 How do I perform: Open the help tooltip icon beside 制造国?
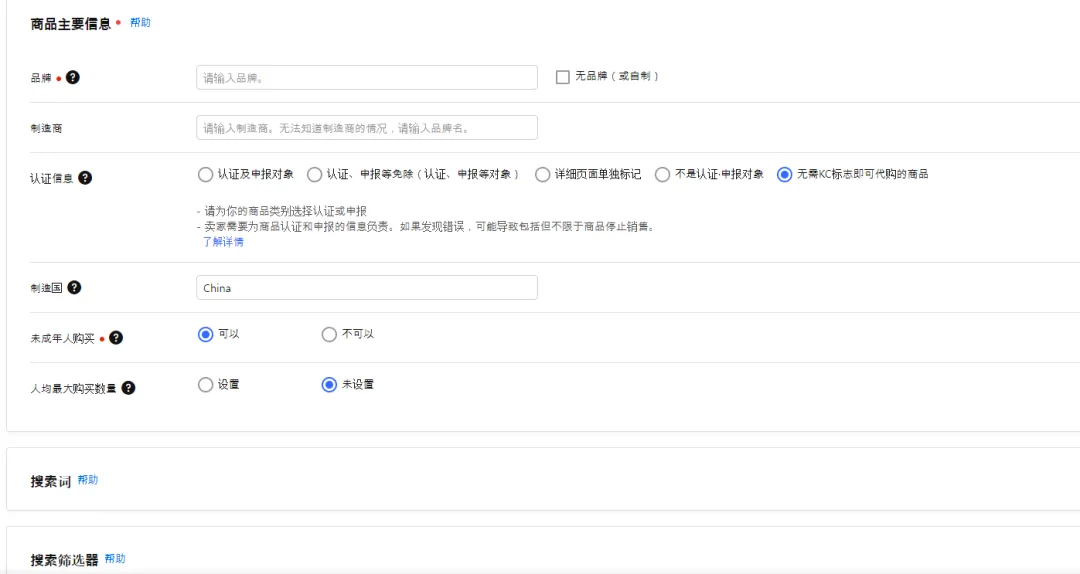click(x=74, y=287)
